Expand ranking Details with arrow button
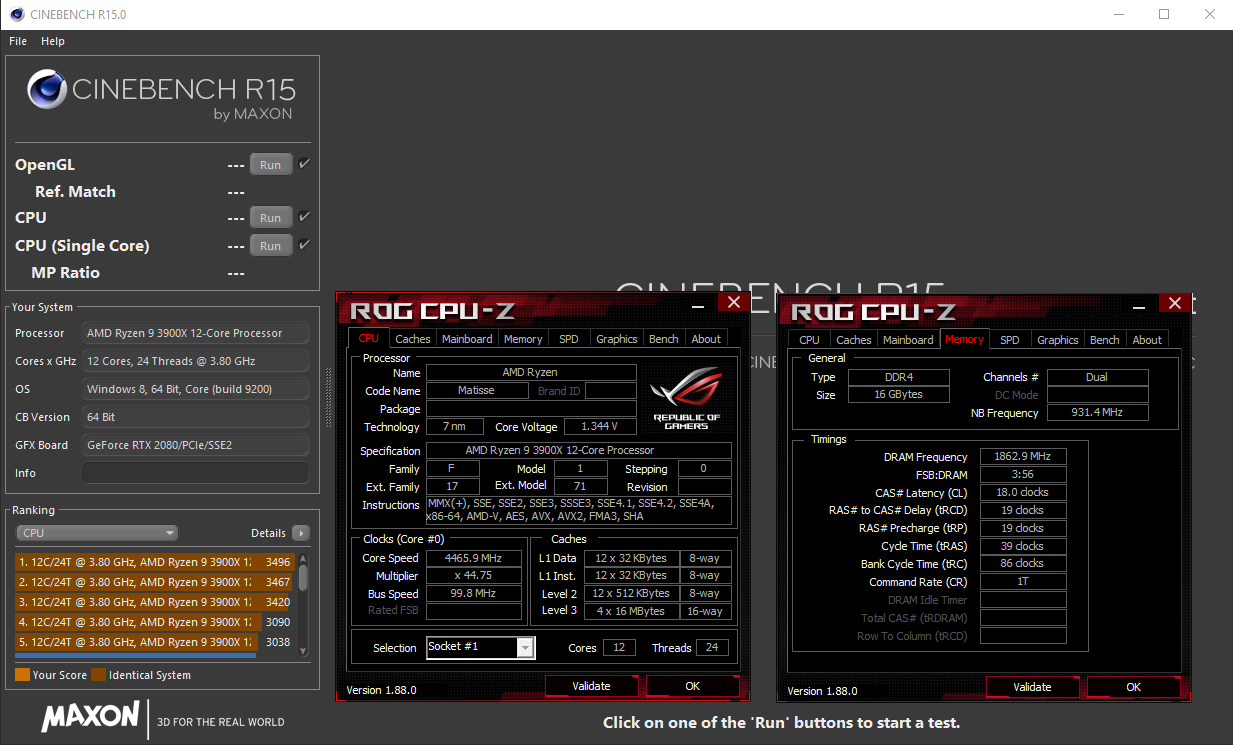The width and height of the screenshot is (1233, 745). [x=300, y=533]
